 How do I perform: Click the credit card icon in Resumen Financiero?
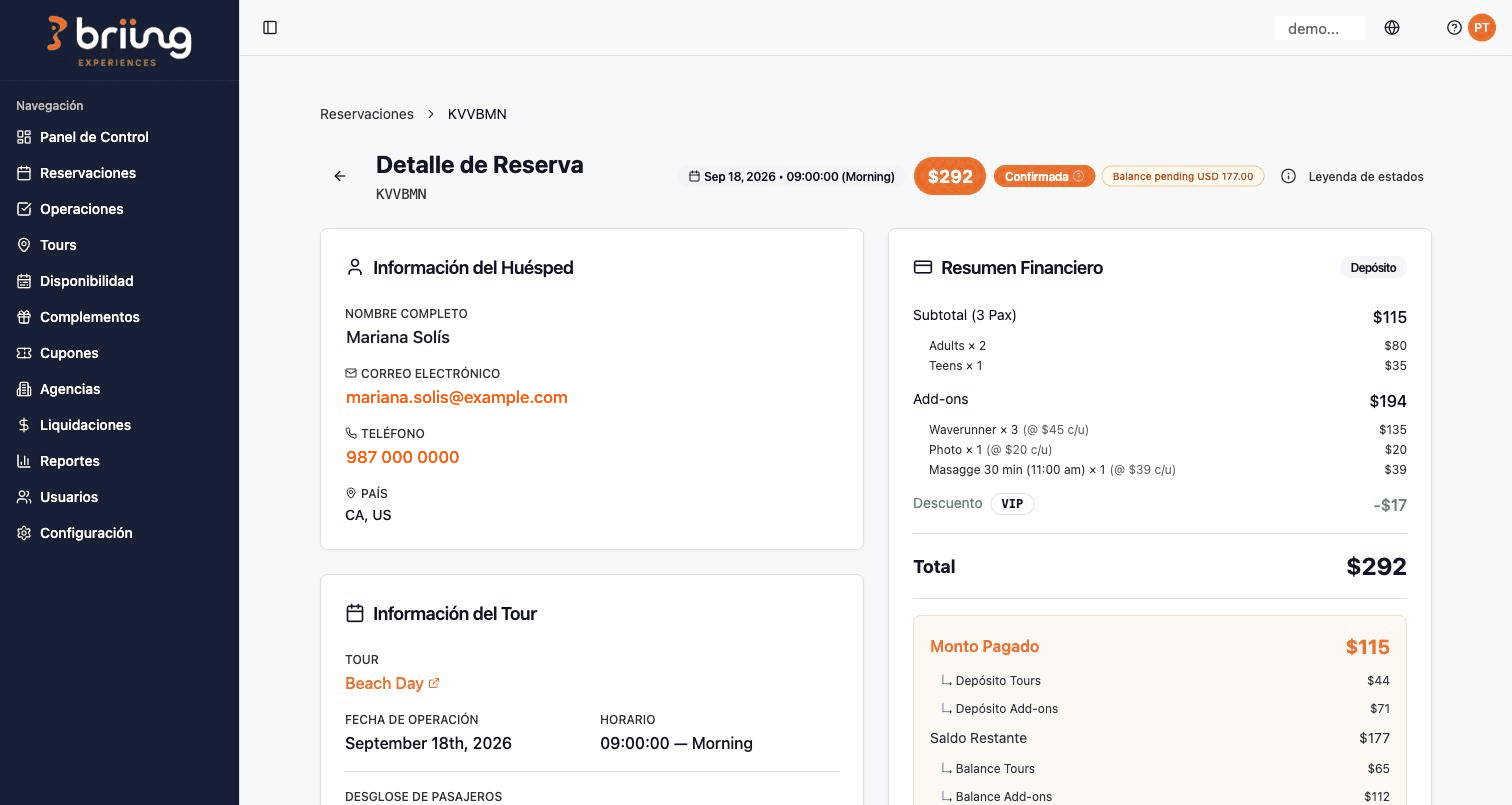(923, 268)
